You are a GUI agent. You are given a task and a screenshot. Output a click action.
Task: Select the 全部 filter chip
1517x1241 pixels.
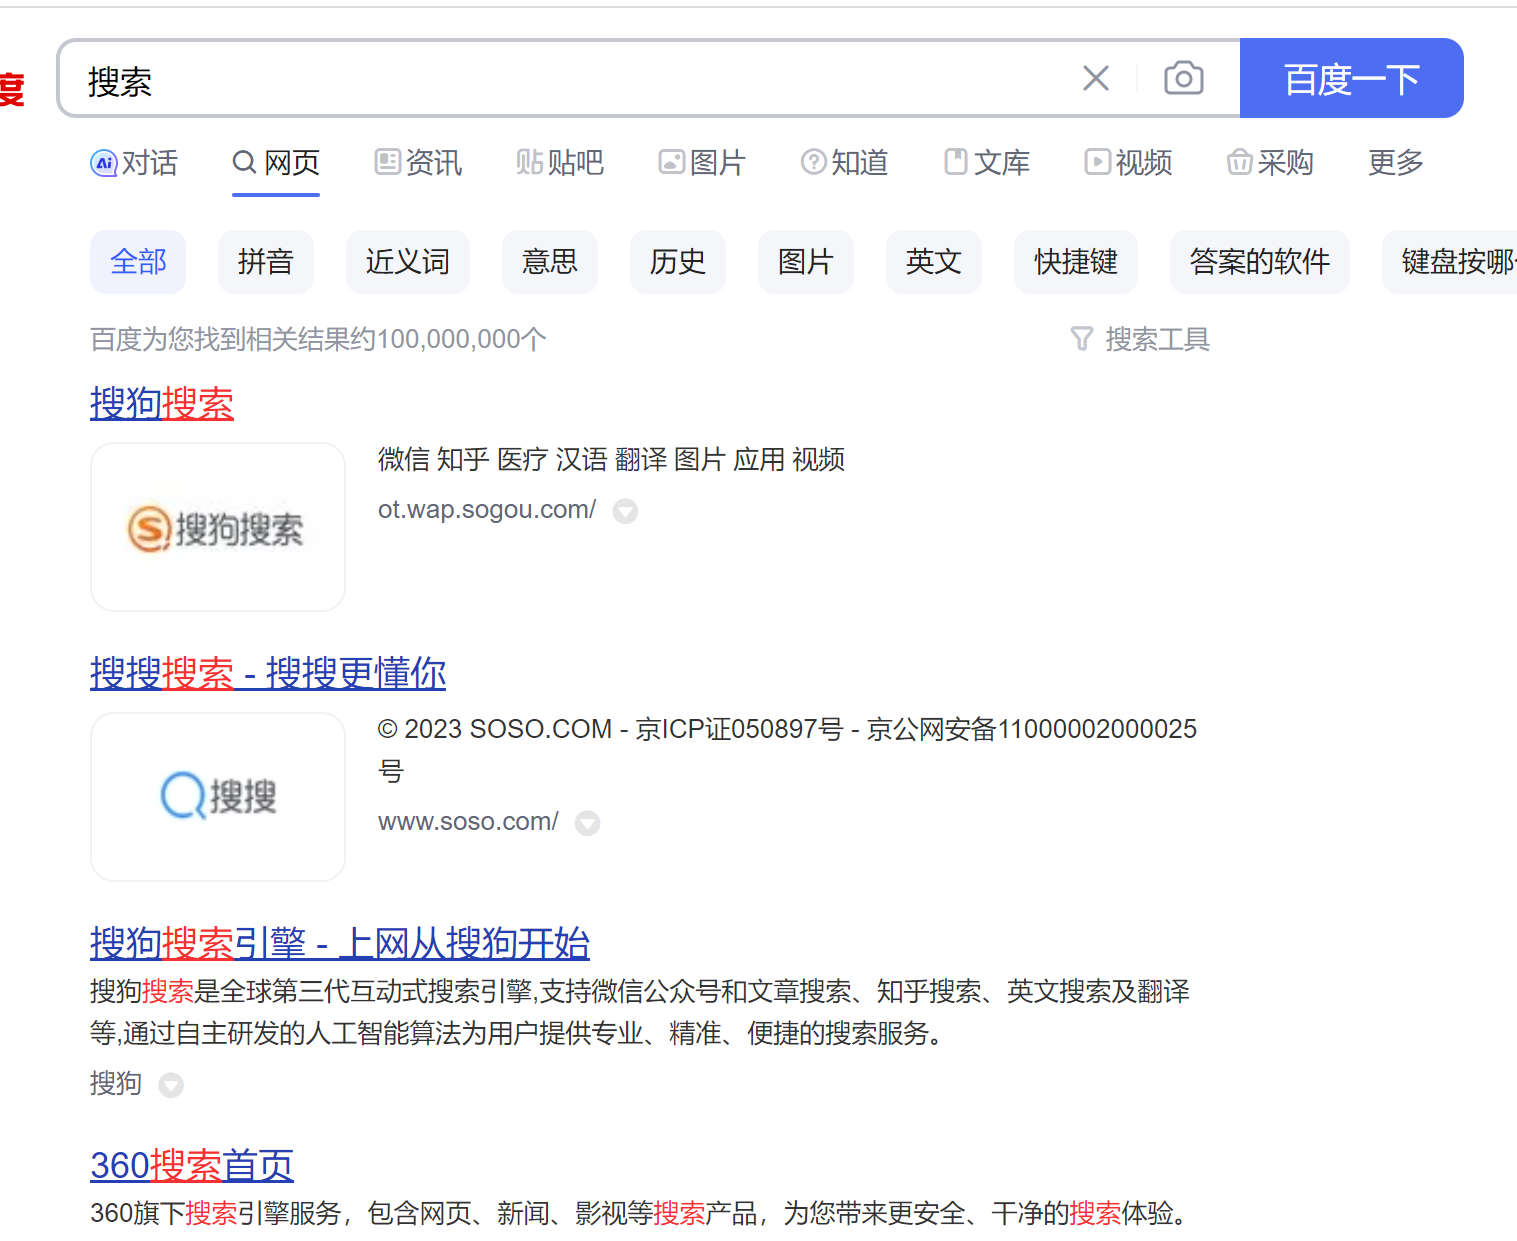(138, 262)
